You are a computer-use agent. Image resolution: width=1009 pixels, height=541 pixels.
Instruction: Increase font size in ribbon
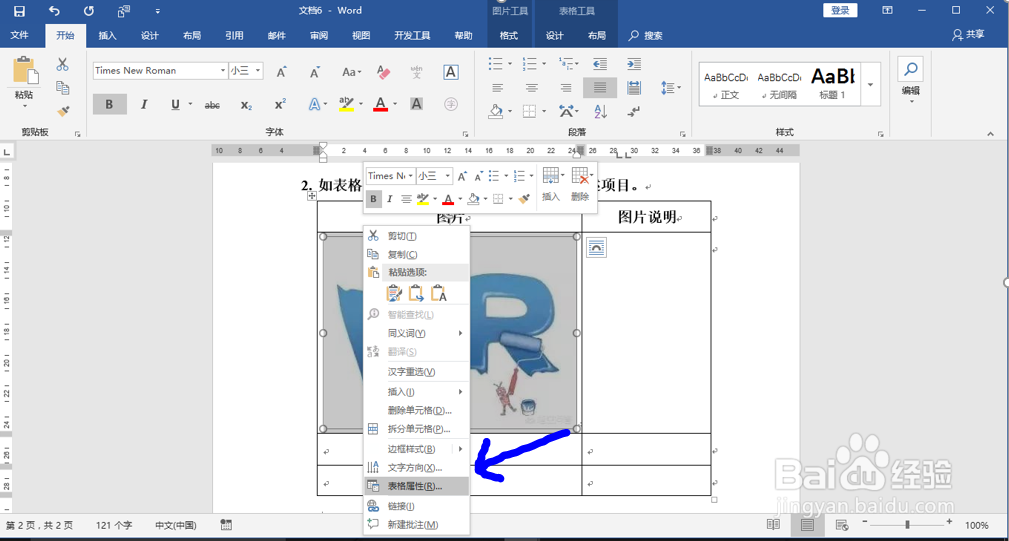click(281, 72)
